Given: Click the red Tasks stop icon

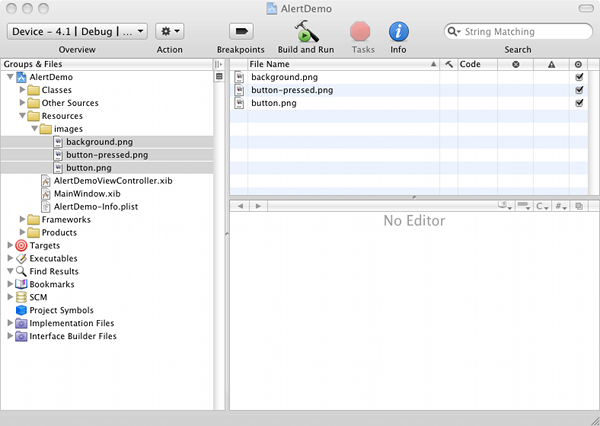Looking at the screenshot, I should [360, 32].
